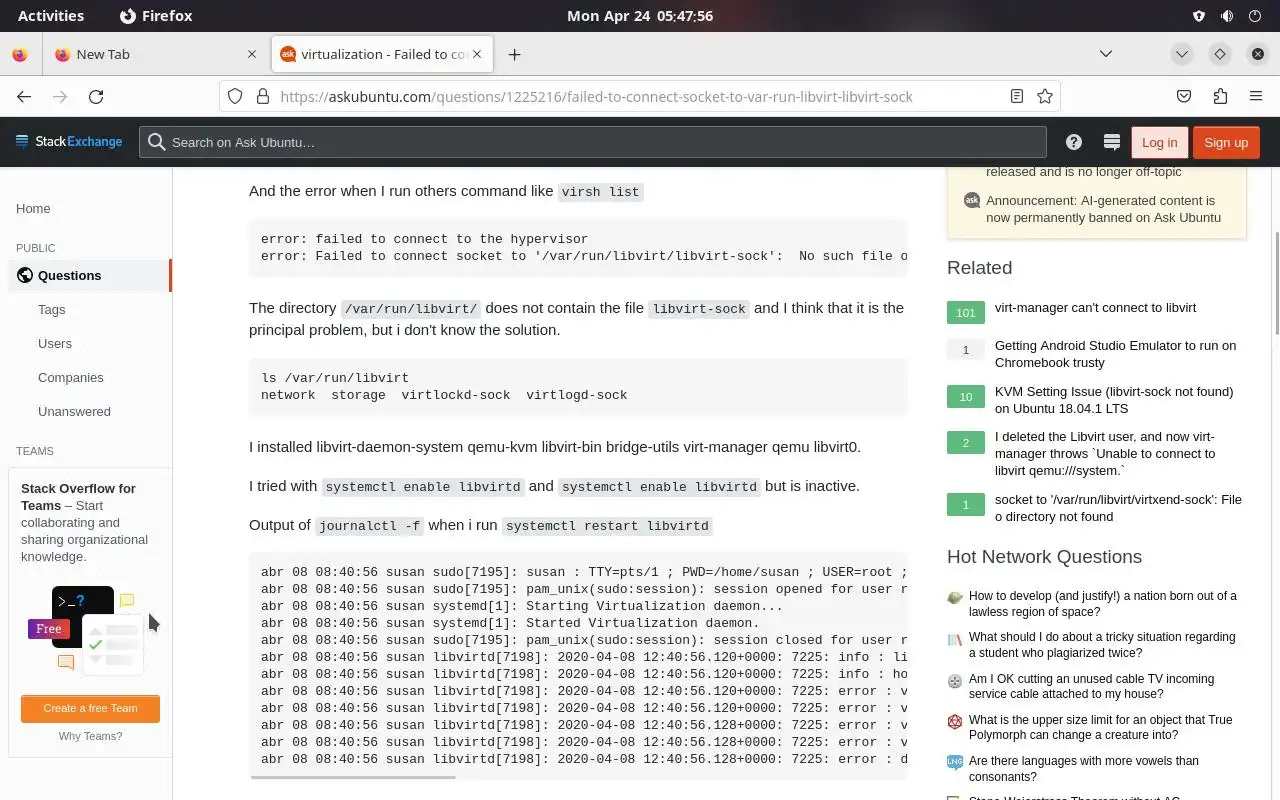The height and width of the screenshot is (800, 1280).
Task: Open the system volume indicator
Action: tap(1227, 16)
